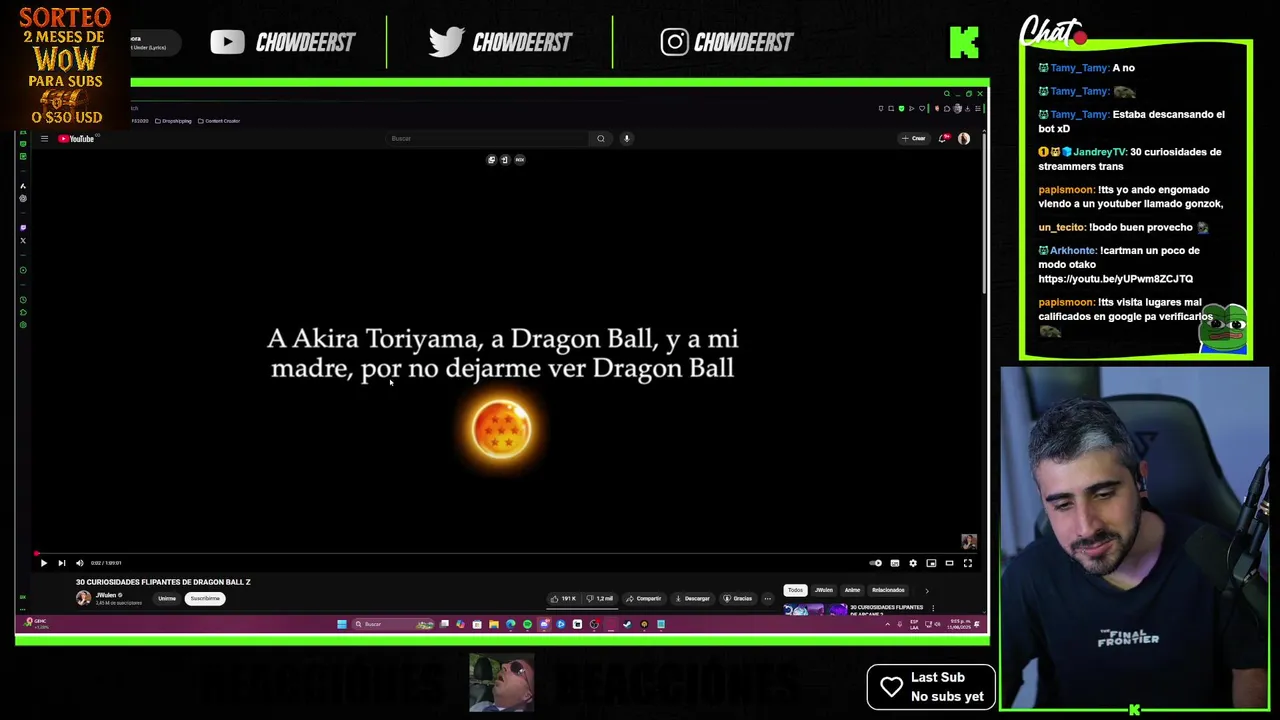Click the green Kick logo
The image size is (1280, 720).
(x=964, y=42)
